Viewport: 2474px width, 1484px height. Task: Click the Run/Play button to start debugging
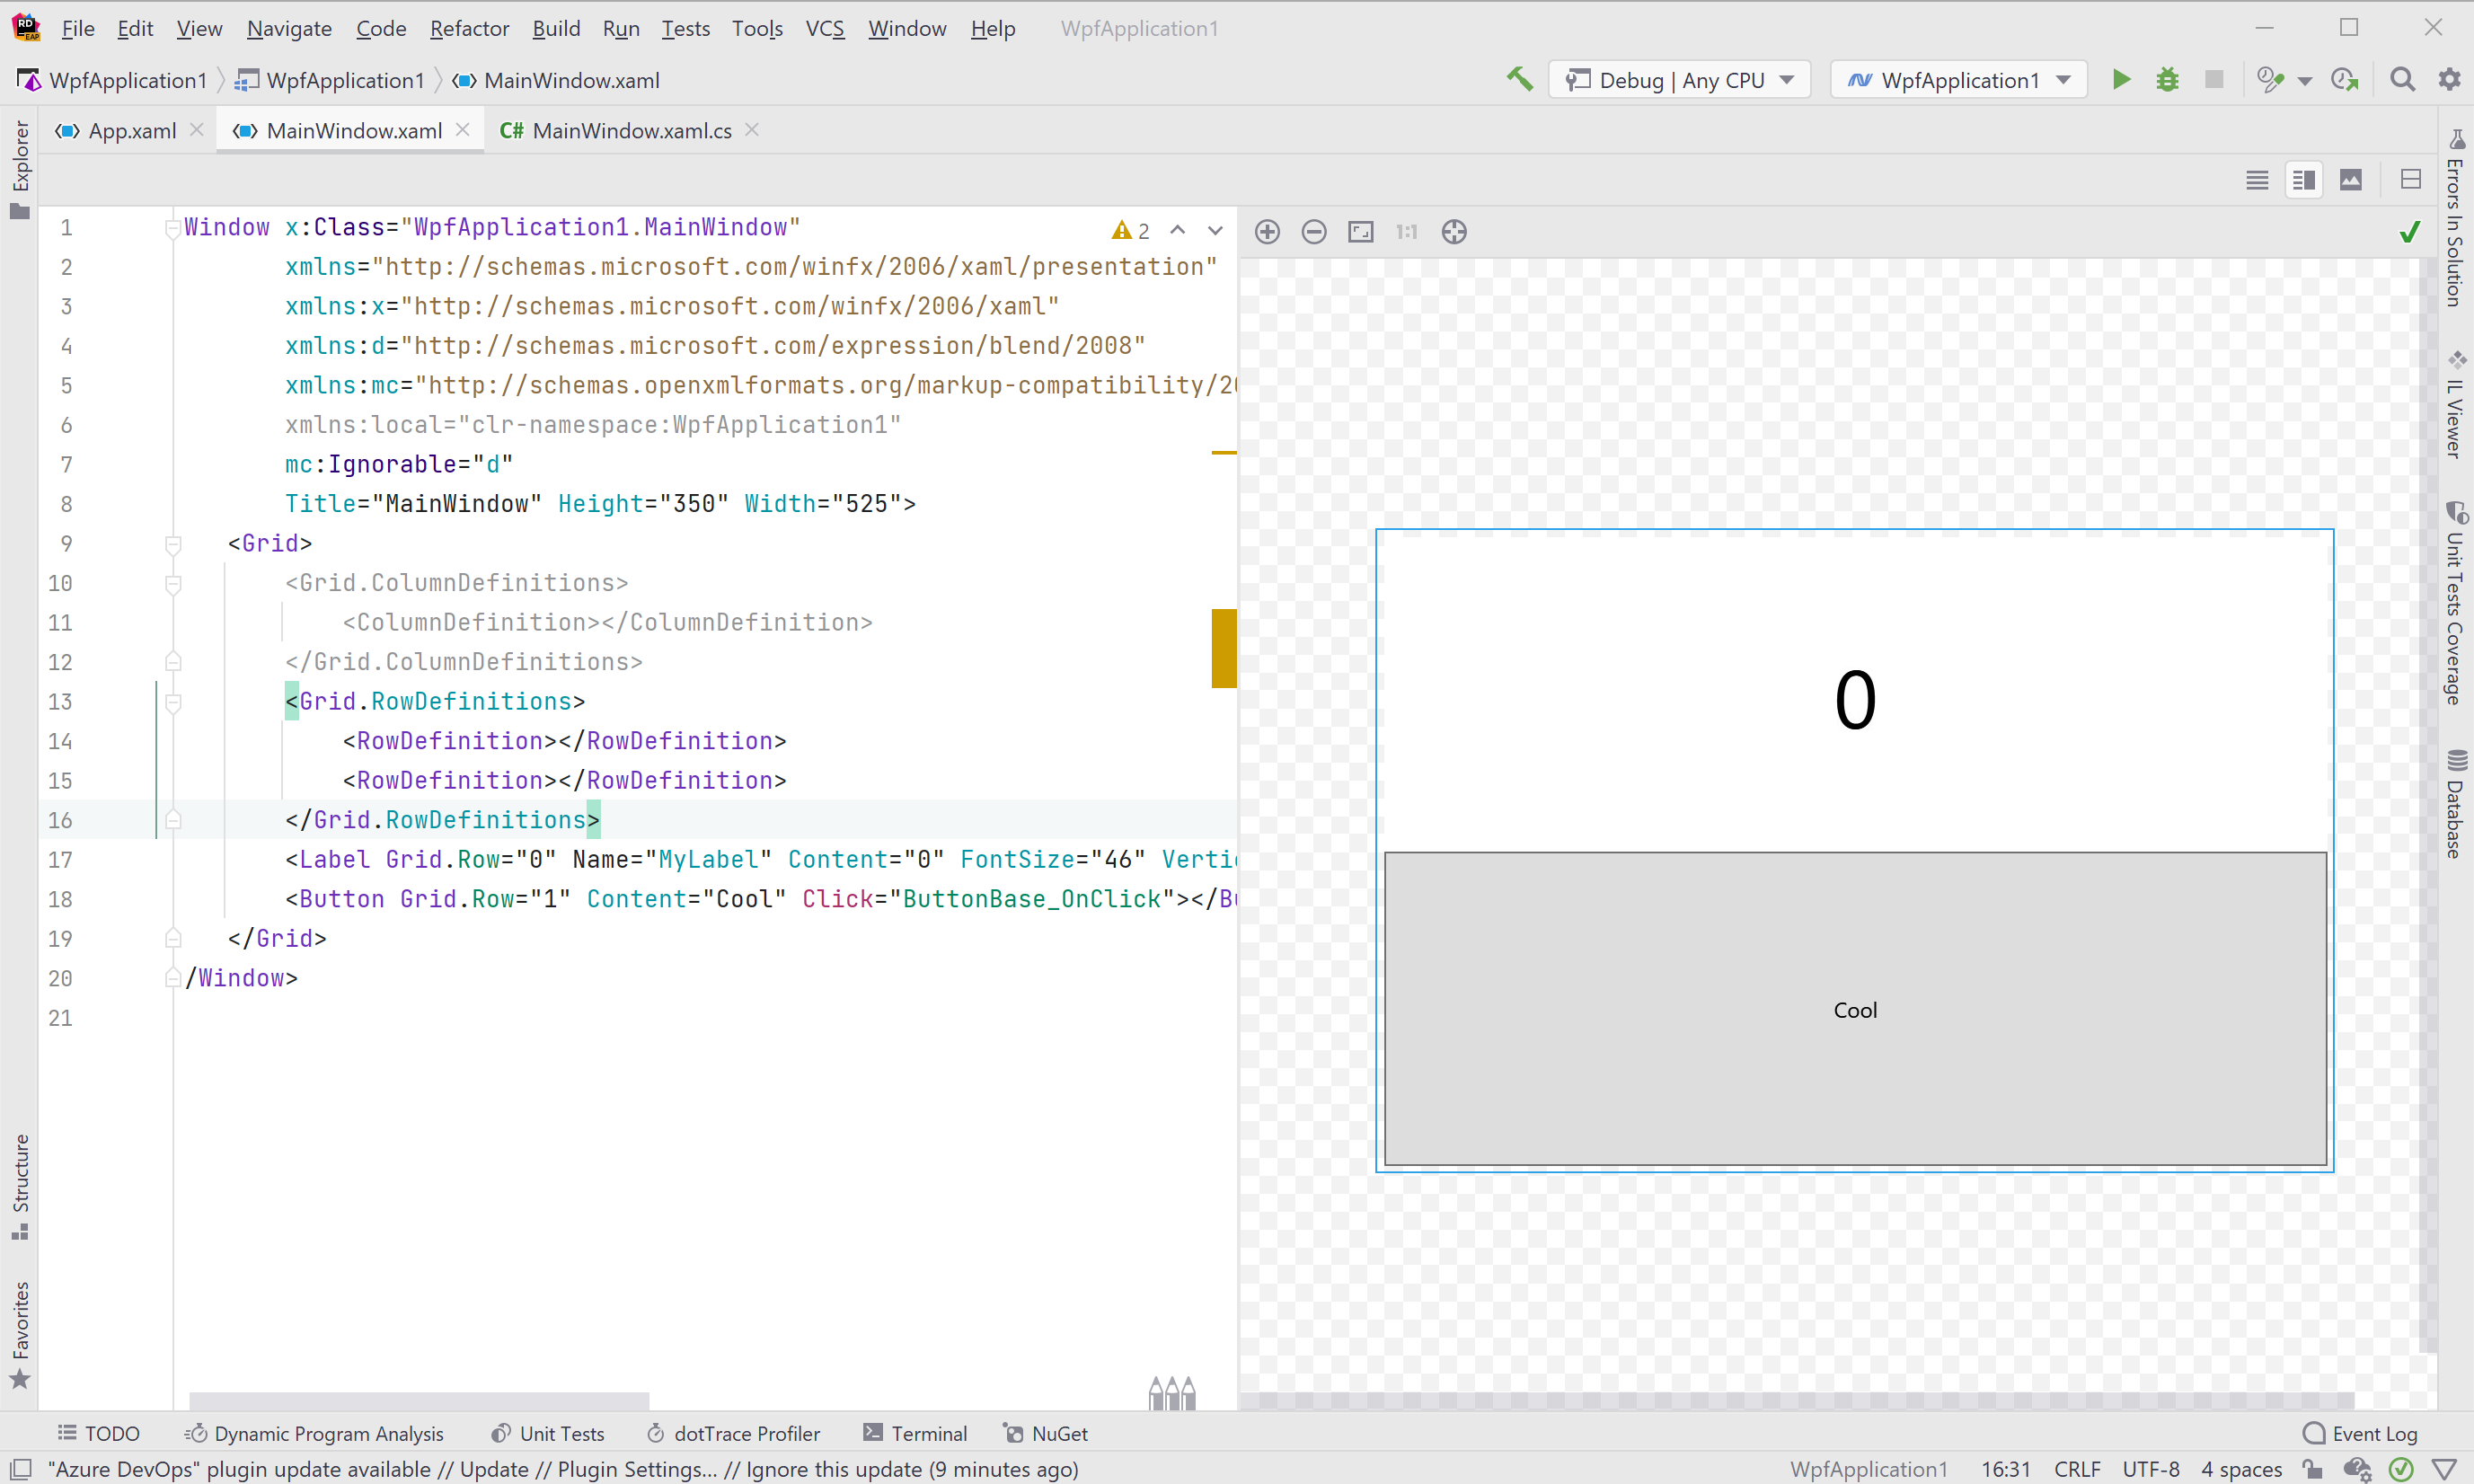click(x=2121, y=79)
